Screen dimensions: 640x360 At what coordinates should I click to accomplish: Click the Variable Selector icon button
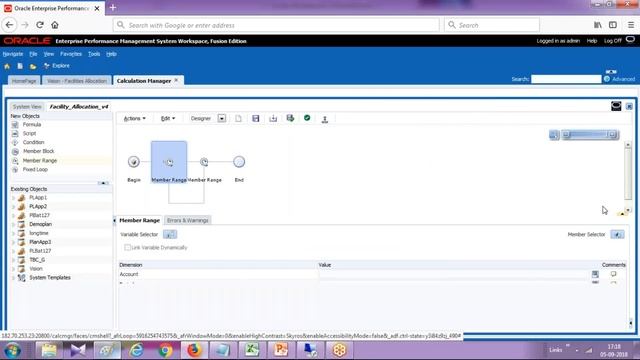pyautogui.click(x=170, y=234)
